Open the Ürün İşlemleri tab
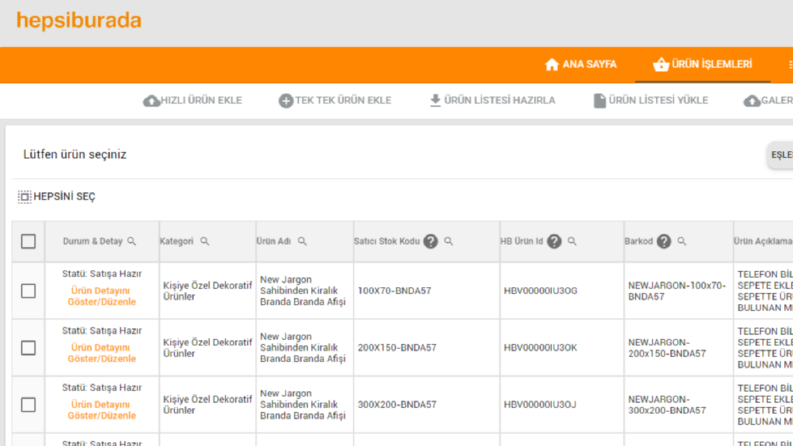This screenshot has height=446, width=793. click(702, 64)
